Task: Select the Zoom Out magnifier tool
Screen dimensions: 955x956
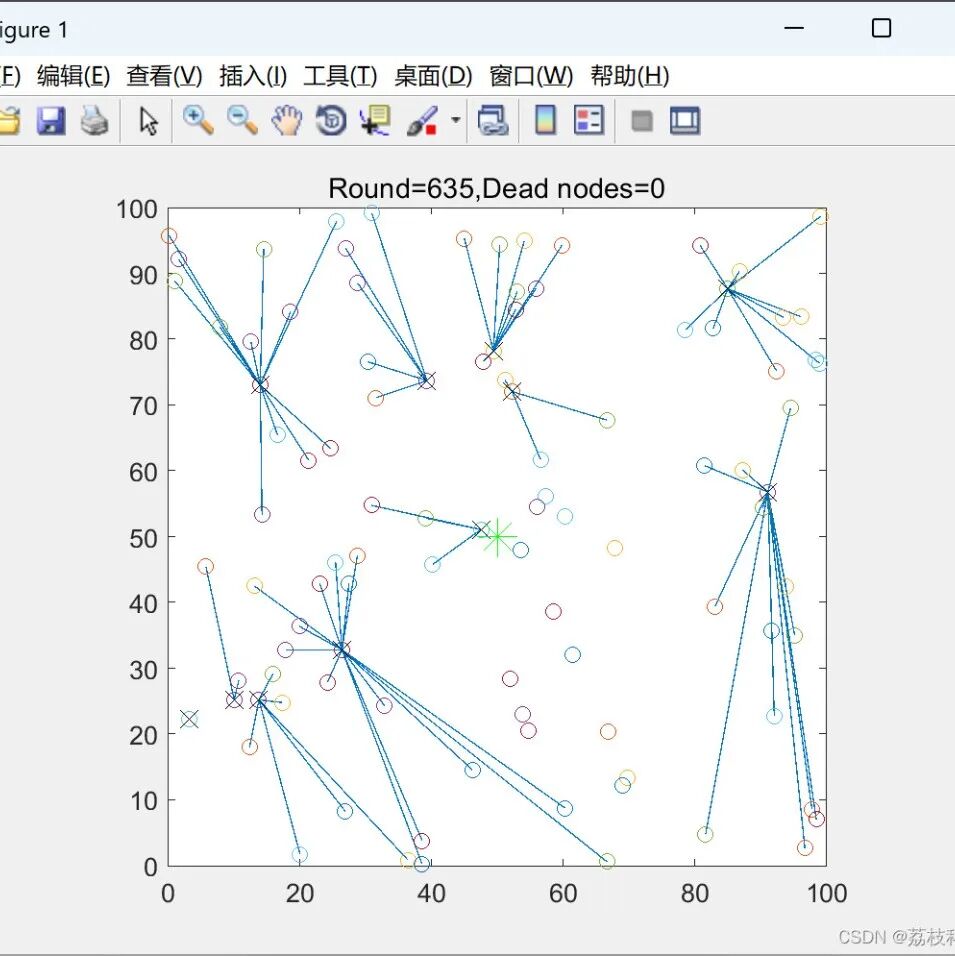Action: click(x=242, y=120)
